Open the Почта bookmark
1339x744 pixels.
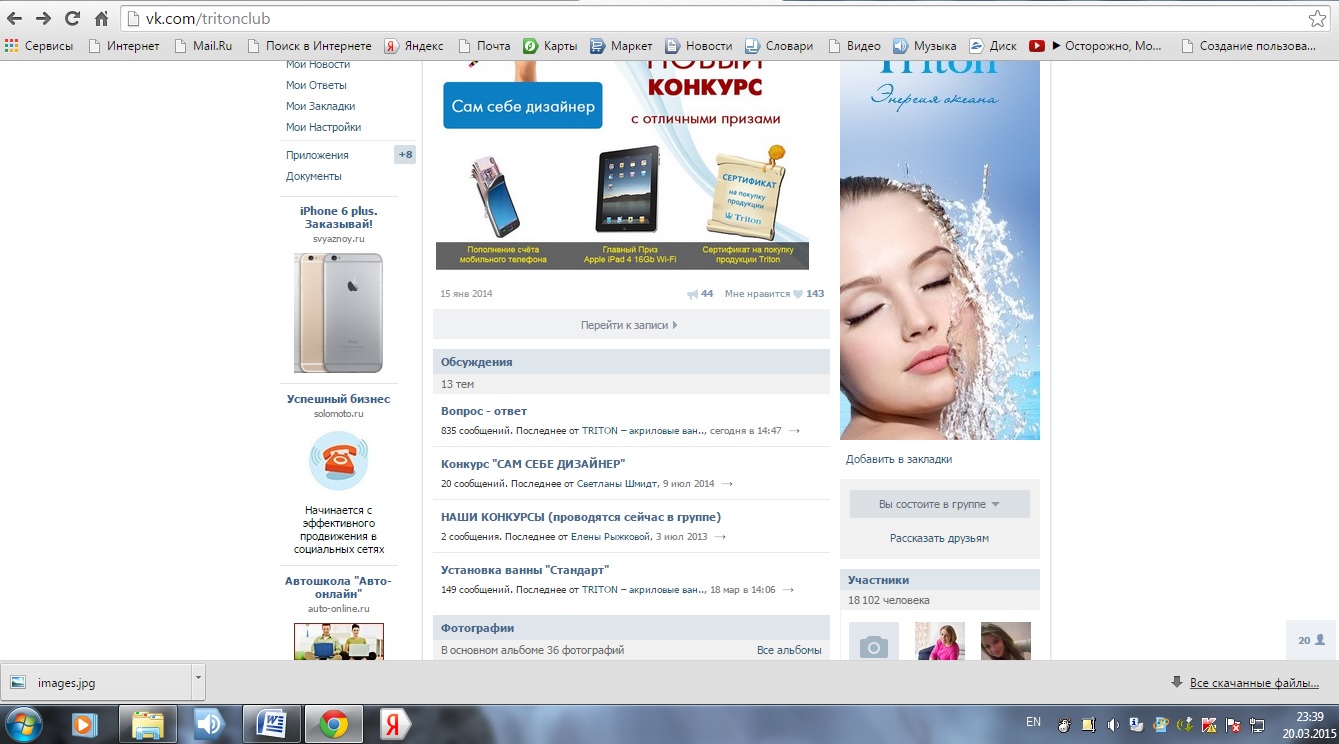[484, 46]
